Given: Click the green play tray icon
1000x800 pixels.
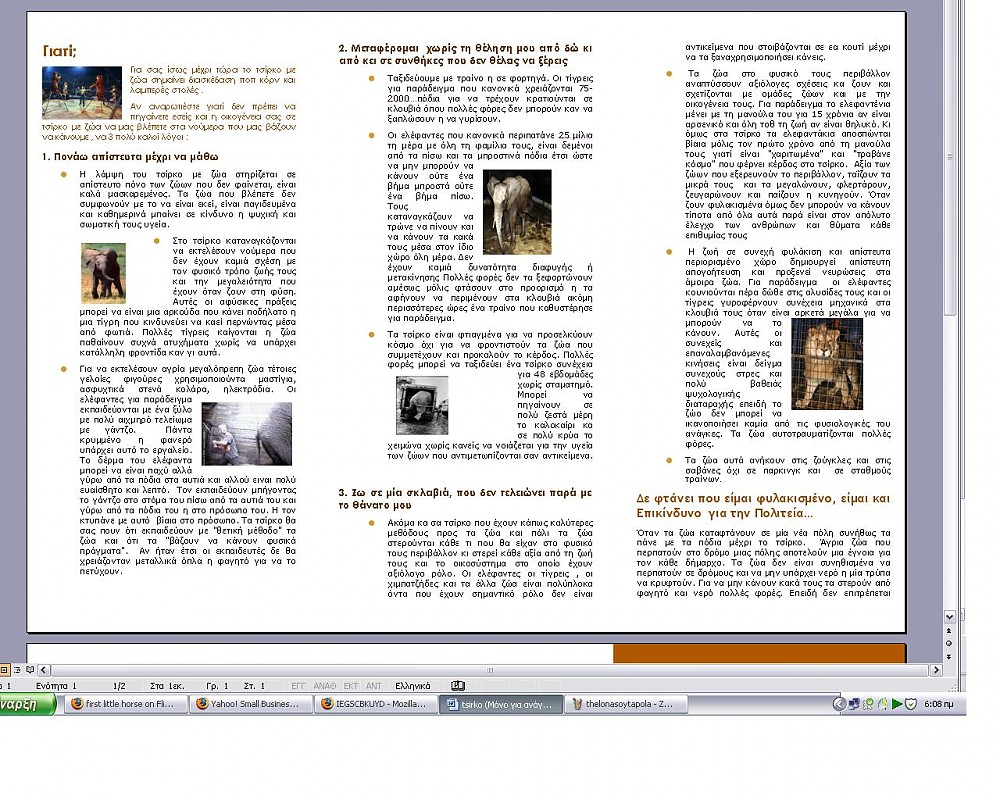Looking at the screenshot, I should (x=897, y=704).
